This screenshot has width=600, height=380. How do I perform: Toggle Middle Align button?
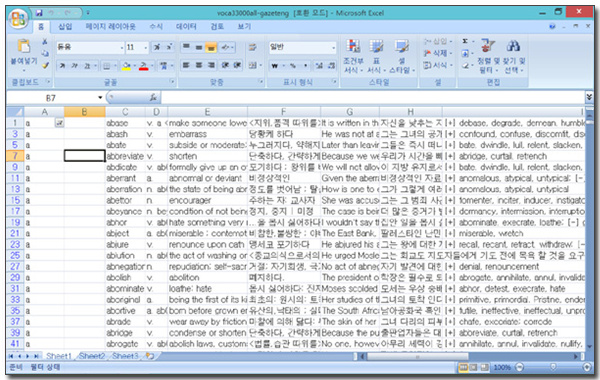(199, 47)
